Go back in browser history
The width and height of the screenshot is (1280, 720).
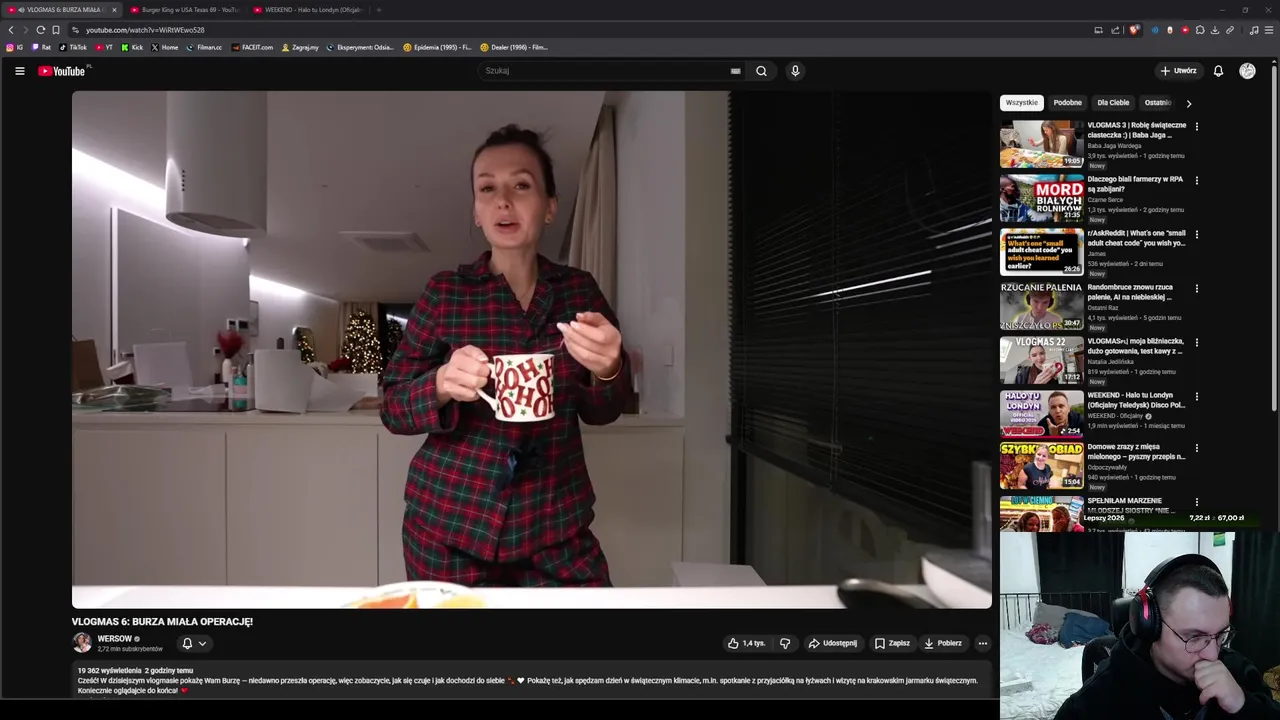pos(11,30)
